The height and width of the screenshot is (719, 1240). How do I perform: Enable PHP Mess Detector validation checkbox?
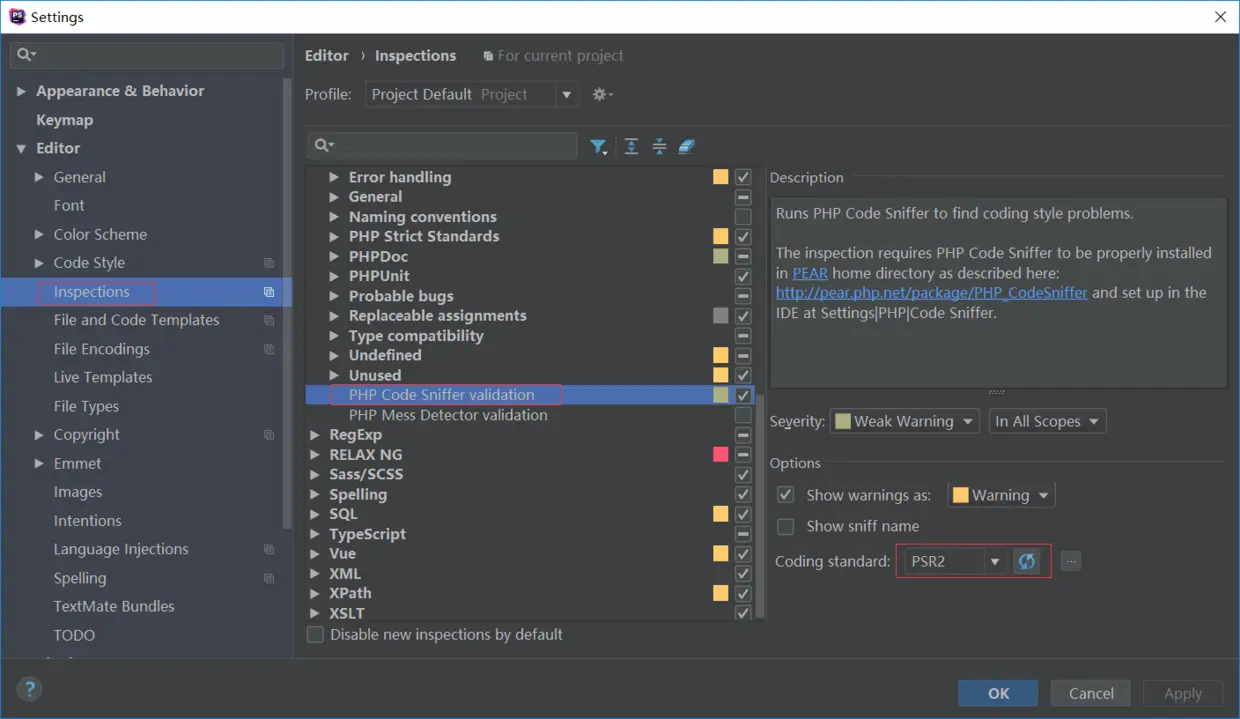point(743,415)
